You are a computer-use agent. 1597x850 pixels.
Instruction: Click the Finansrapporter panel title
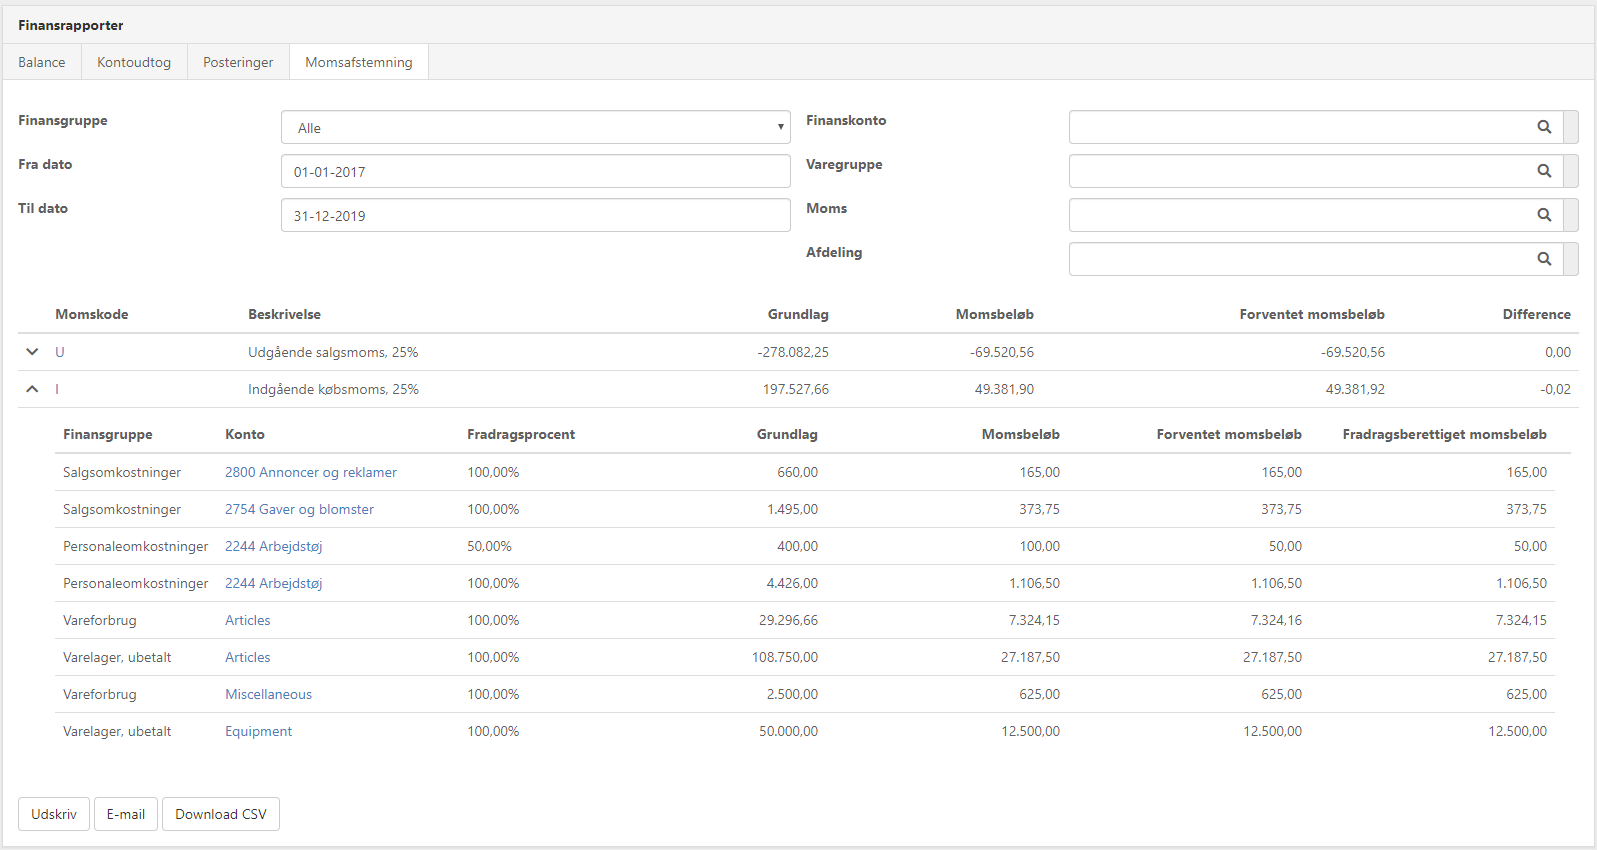pos(71,25)
